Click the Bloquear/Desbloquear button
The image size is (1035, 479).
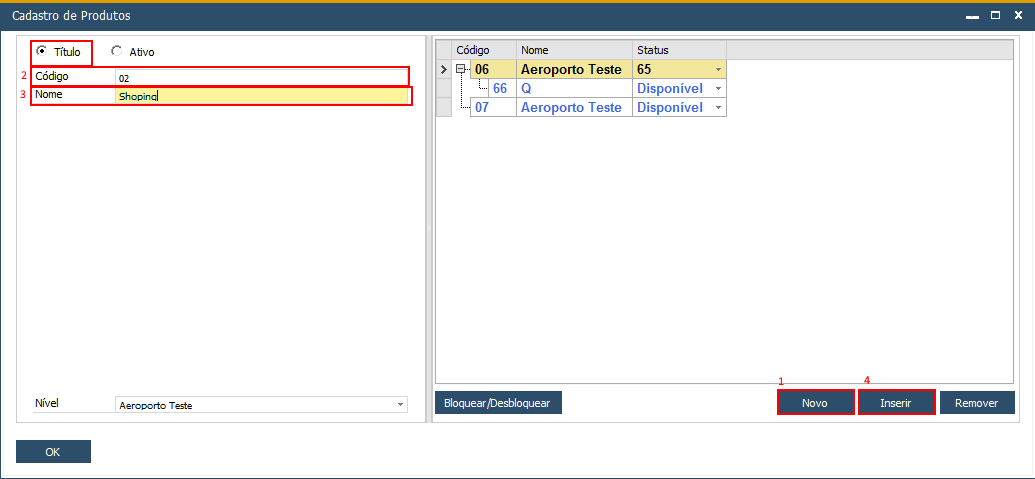(498, 402)
